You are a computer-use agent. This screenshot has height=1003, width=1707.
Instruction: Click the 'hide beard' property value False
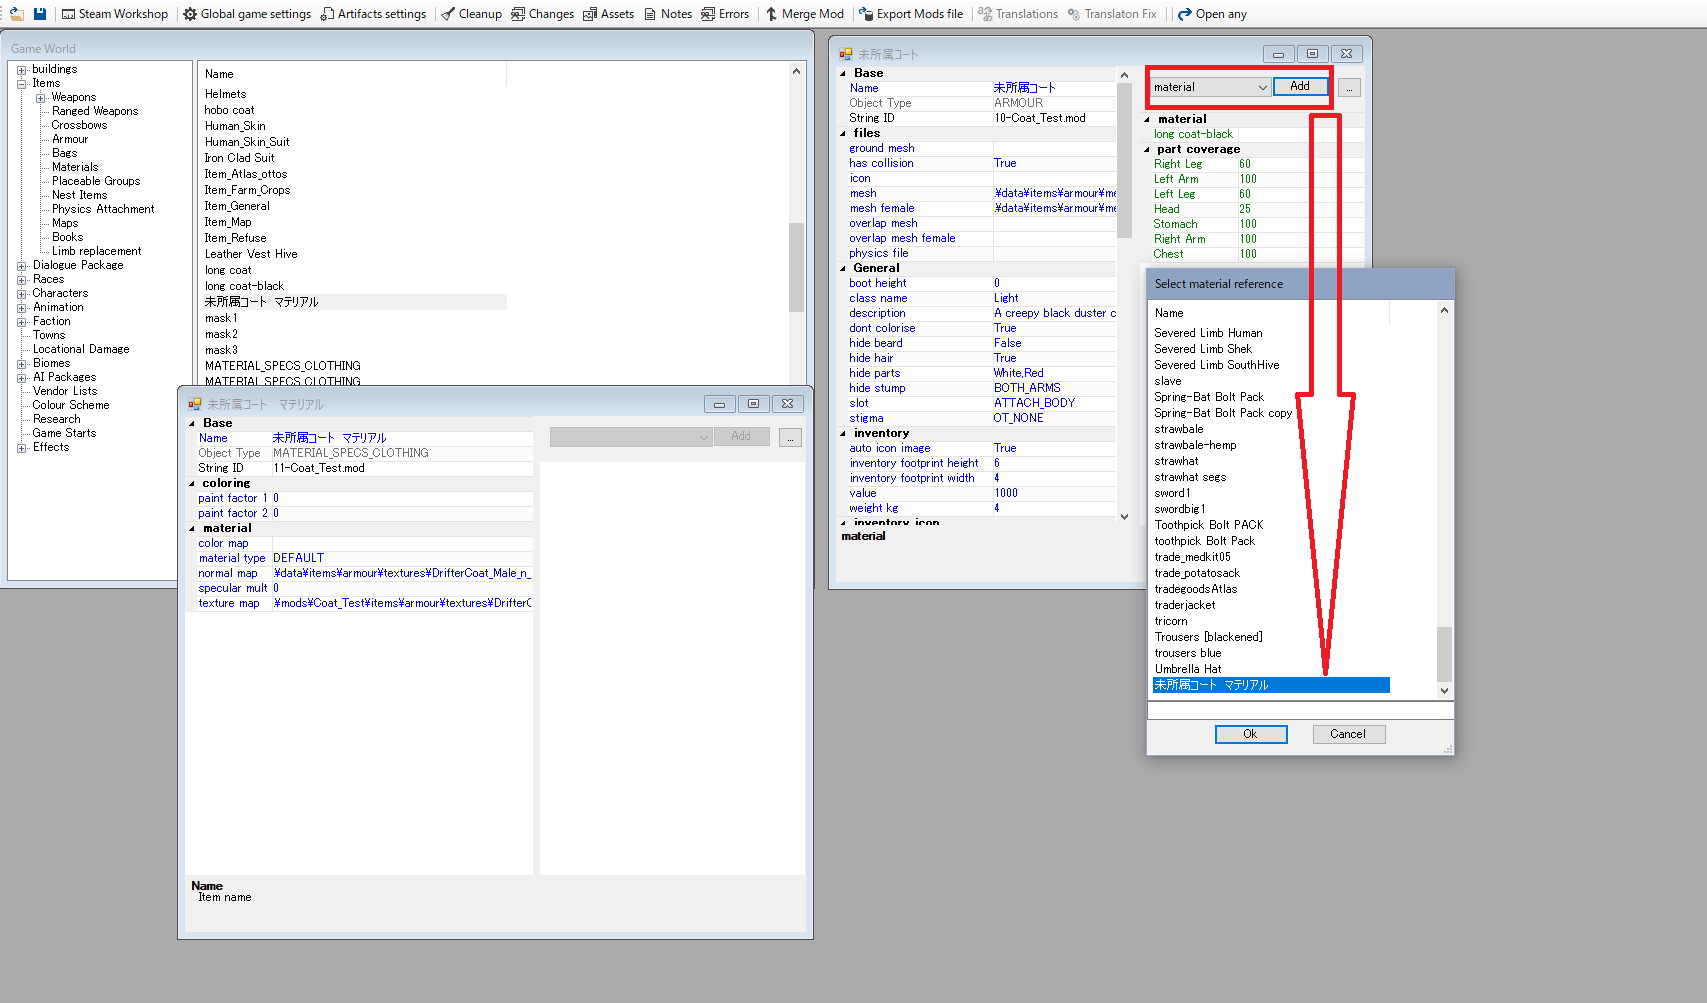(1054, 343)
